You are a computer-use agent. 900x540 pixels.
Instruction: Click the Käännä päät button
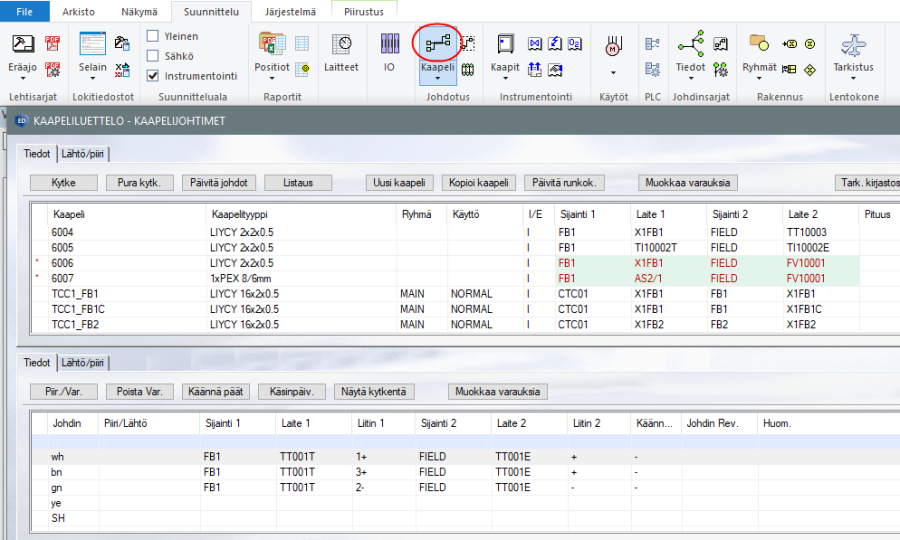[x=216, y=392]
